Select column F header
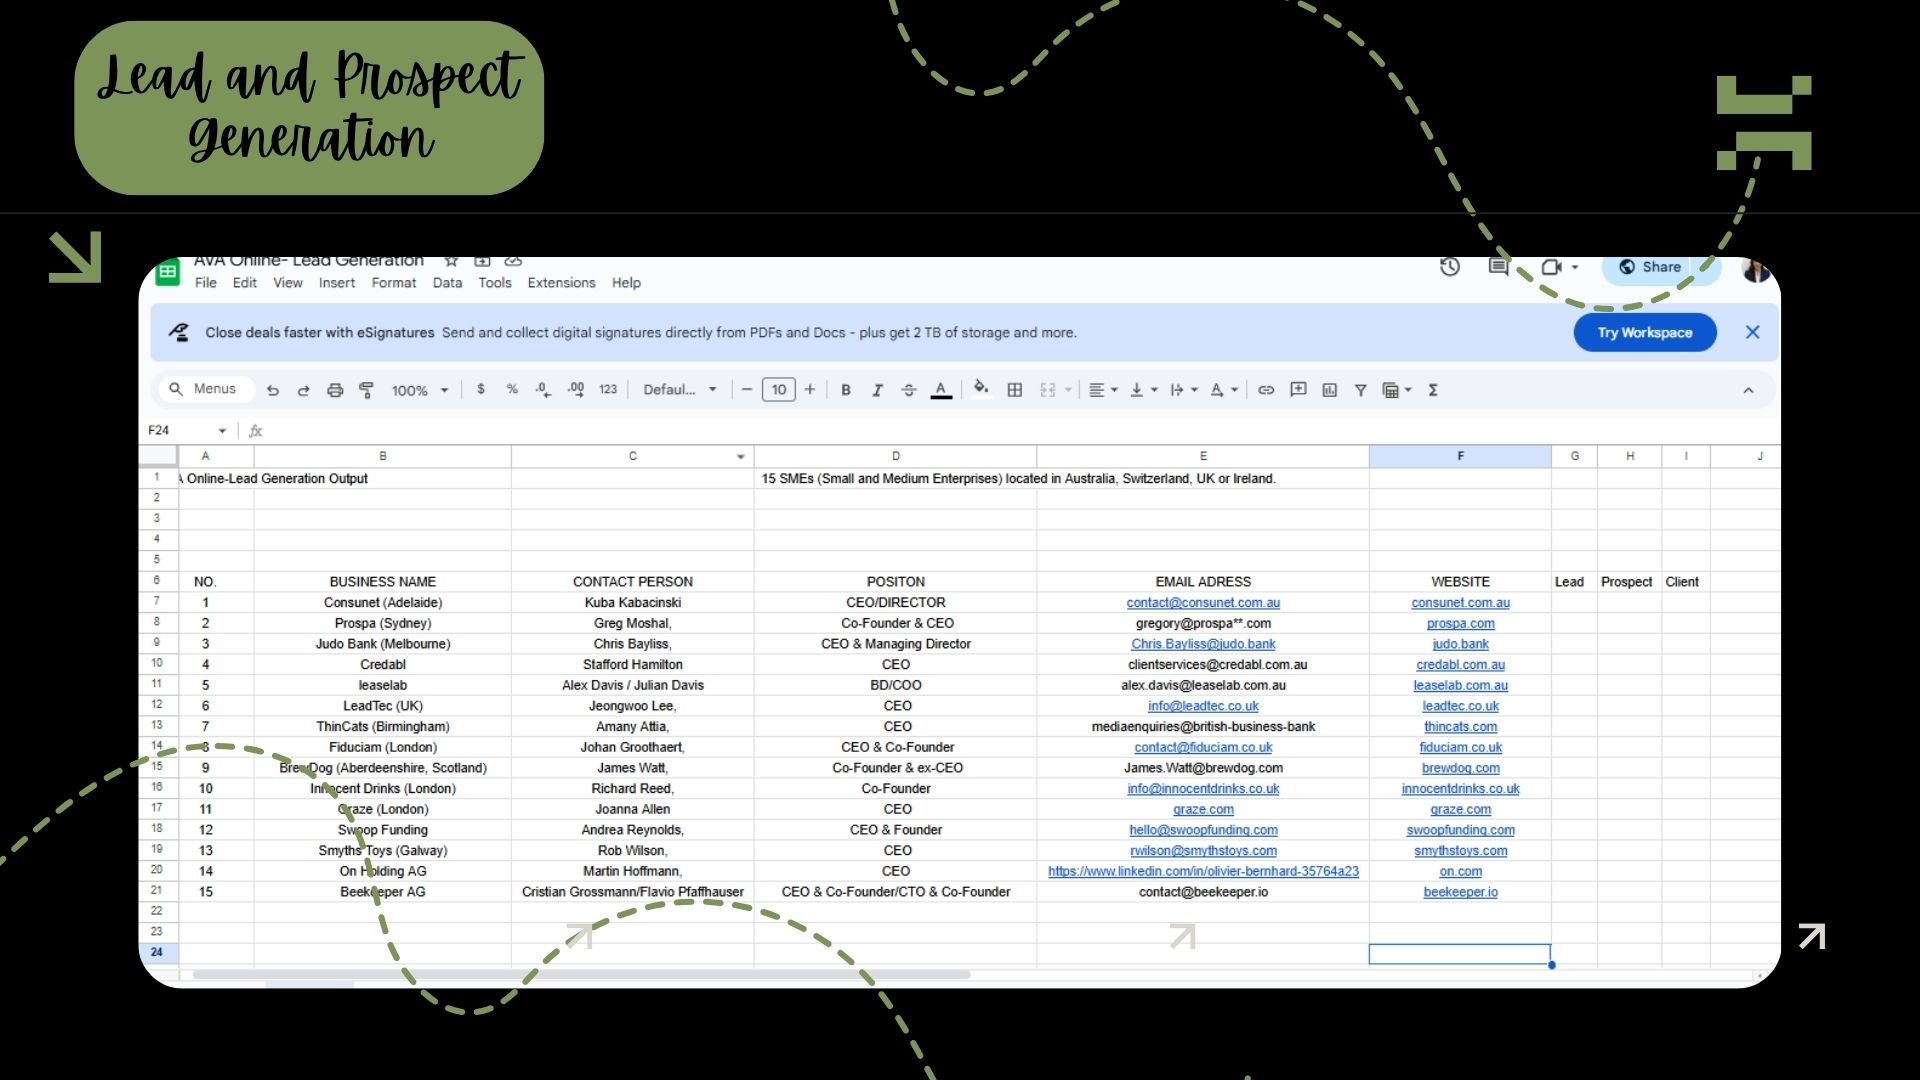1920x1080 pixels. click(x=1460, y=456)
